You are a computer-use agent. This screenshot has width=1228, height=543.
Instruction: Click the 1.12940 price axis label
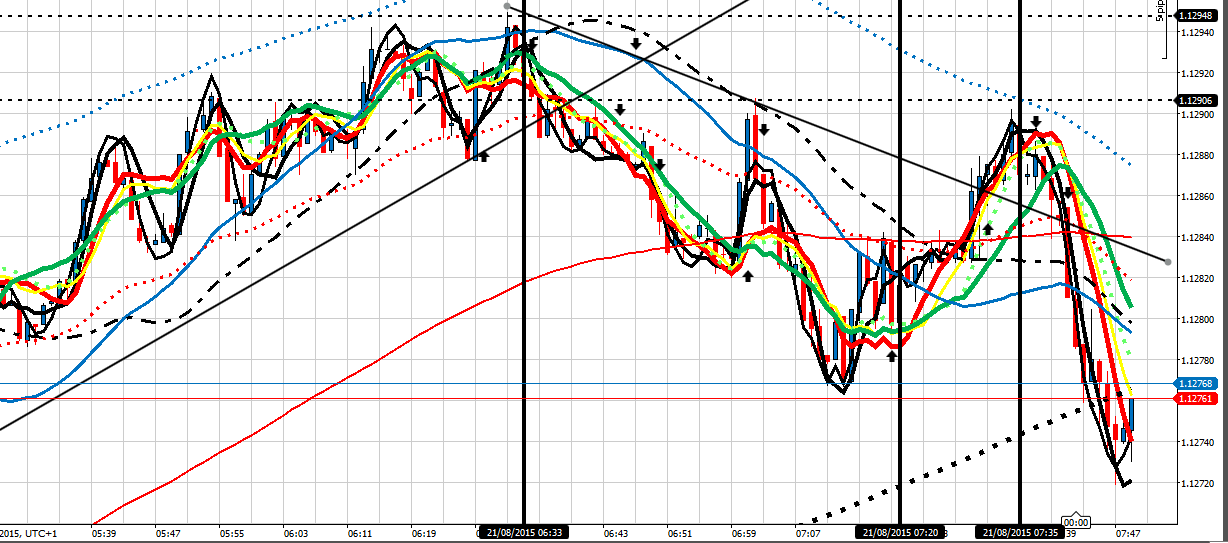[1198, 33]
